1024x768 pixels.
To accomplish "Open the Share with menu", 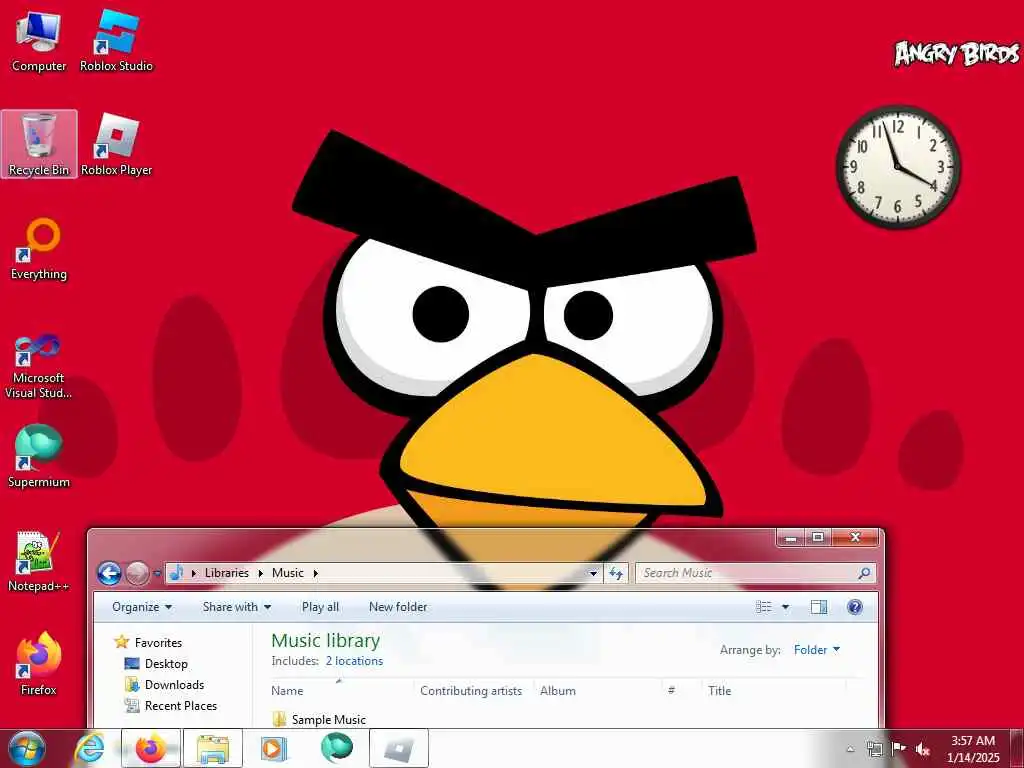I will (x=236, y=607).
